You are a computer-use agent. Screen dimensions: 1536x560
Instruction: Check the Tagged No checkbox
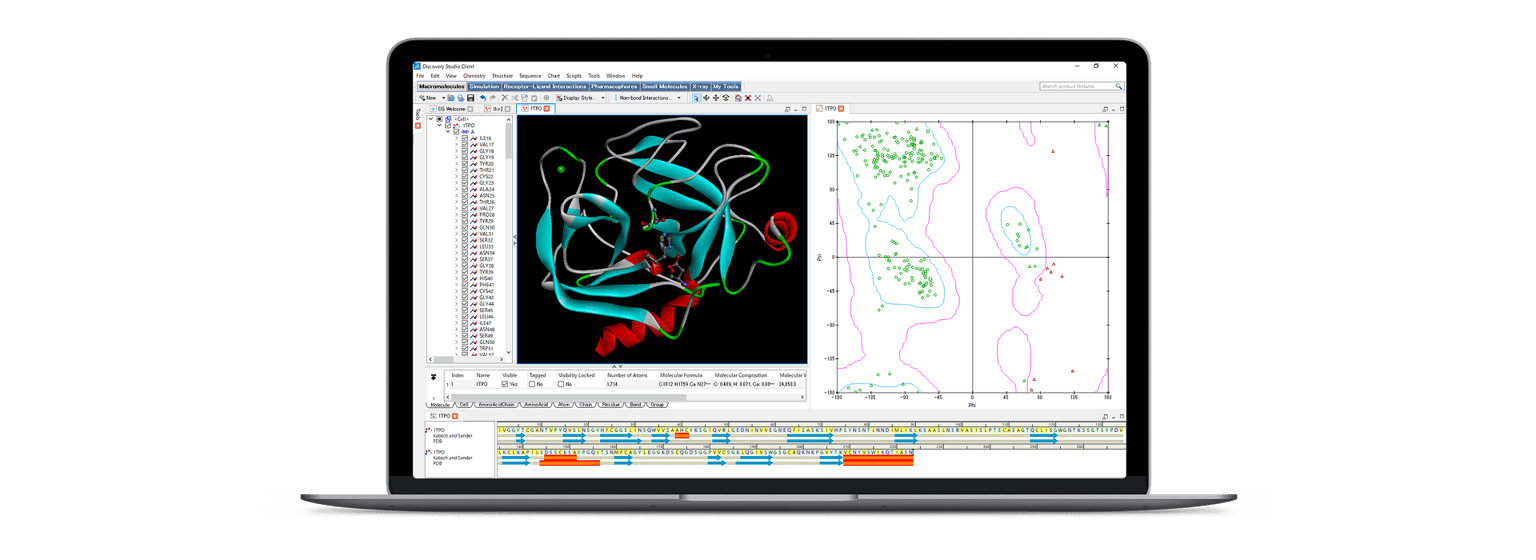[x=533, y=384]
